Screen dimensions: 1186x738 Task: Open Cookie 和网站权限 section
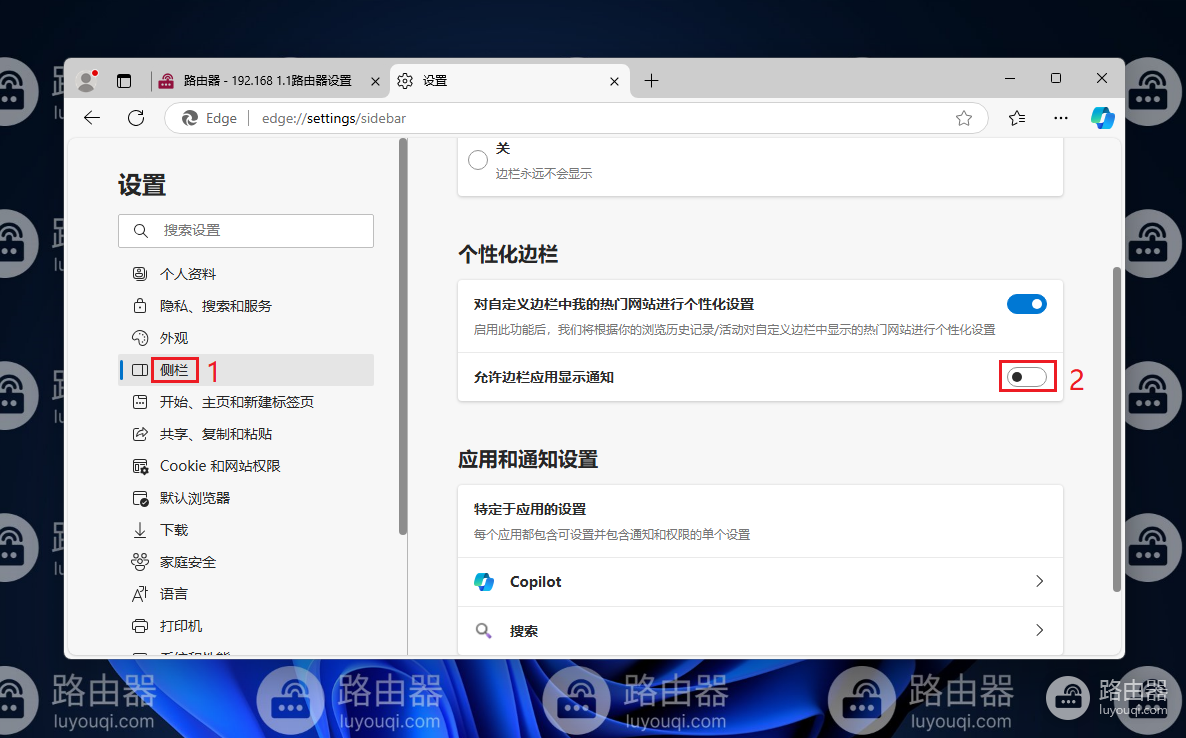[x=246, y=466]
